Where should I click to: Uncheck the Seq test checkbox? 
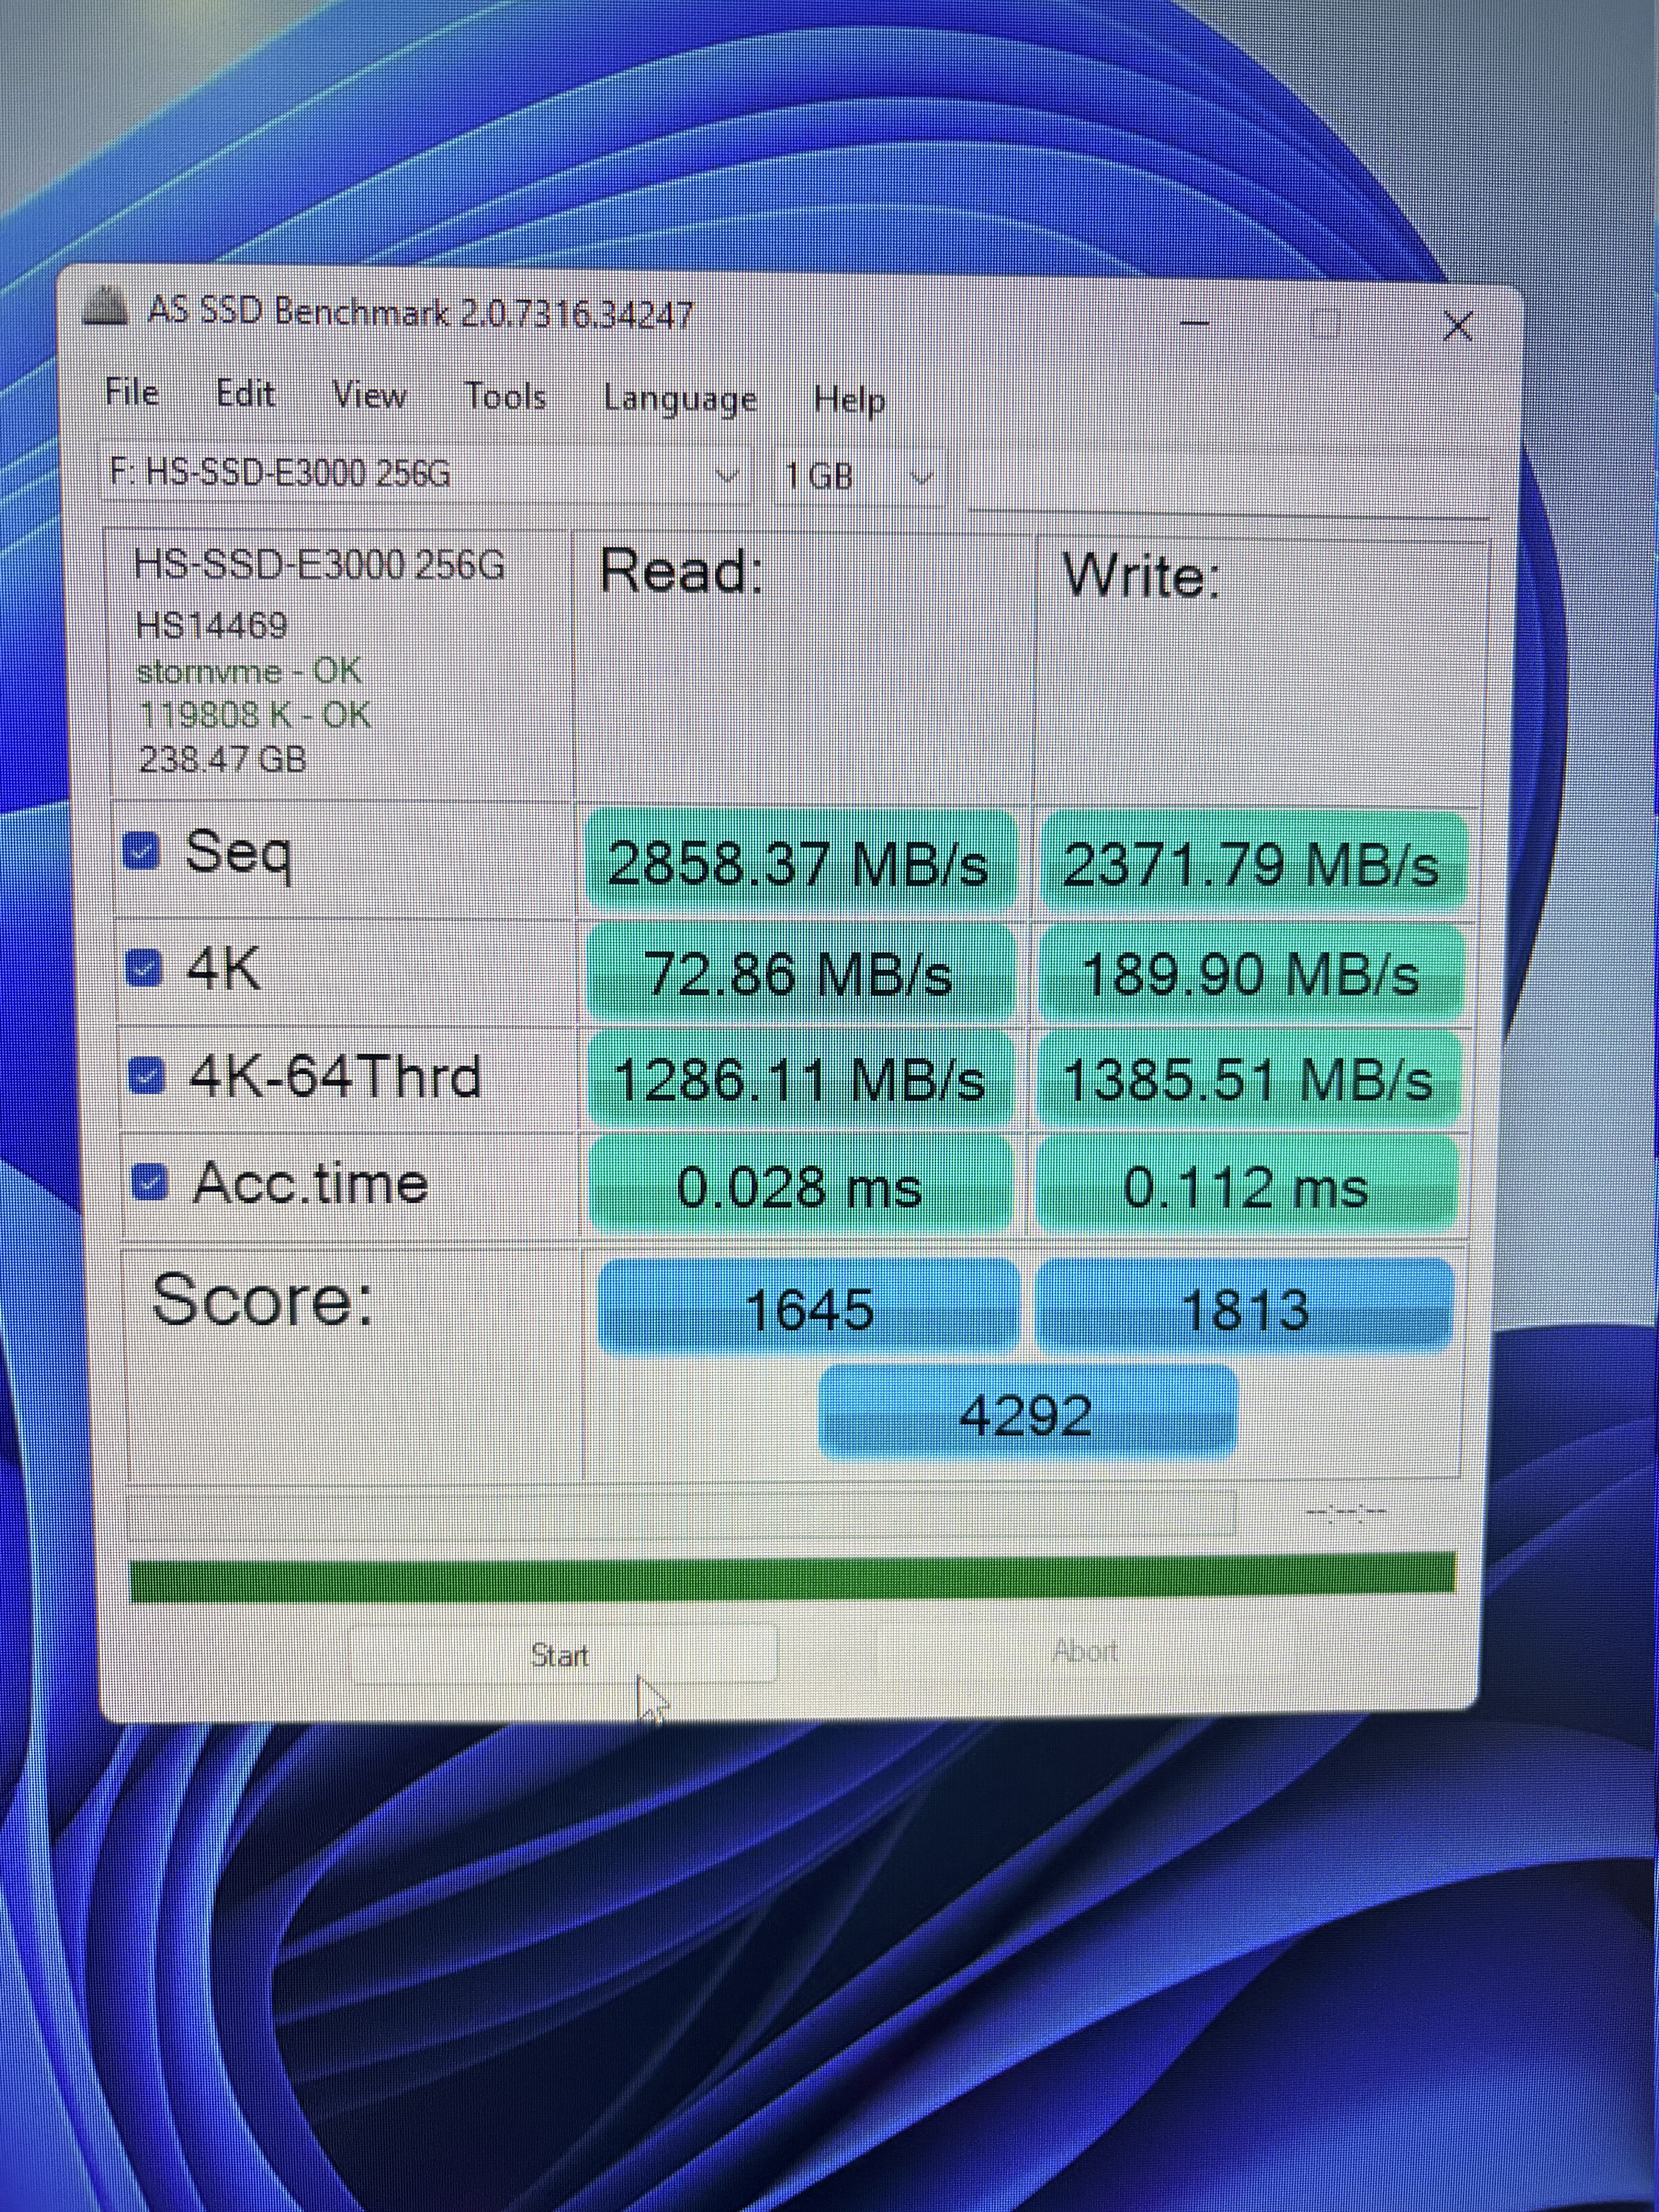[140, 852]
